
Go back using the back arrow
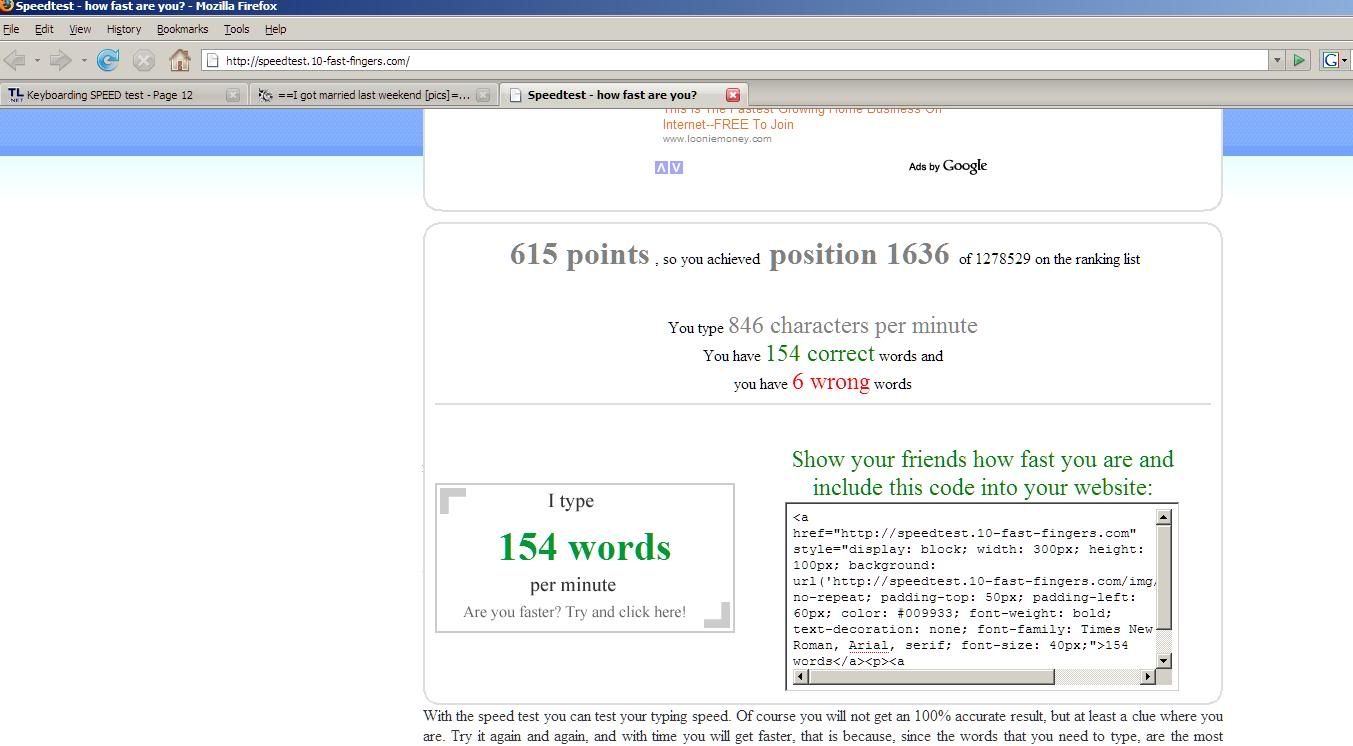click(x=15, y=60)
